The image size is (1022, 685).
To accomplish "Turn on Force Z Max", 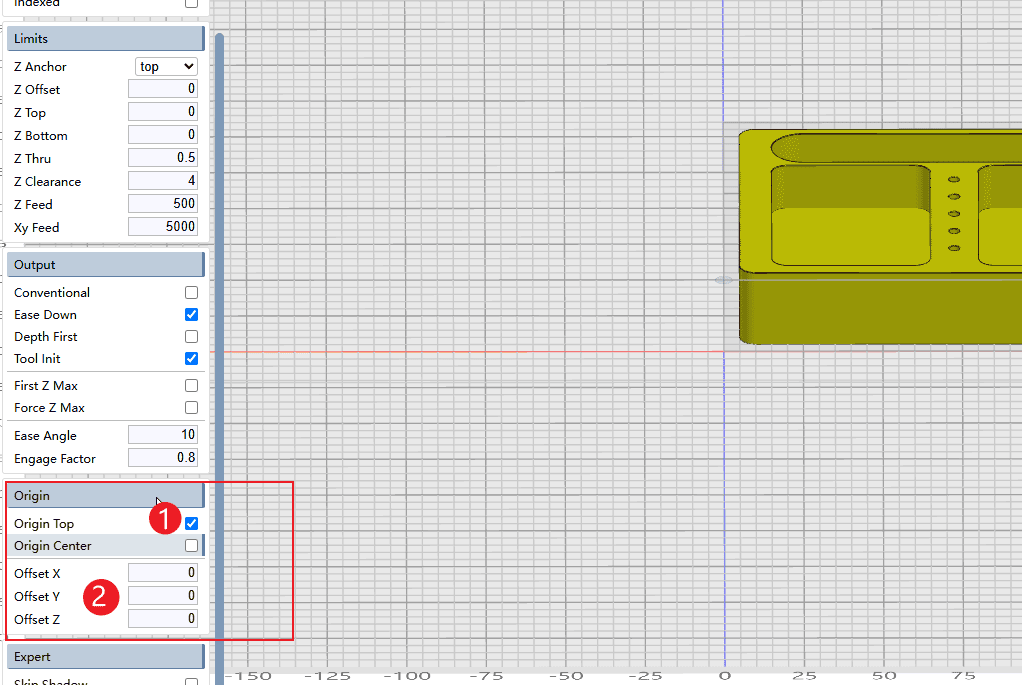I will (191, 408).
